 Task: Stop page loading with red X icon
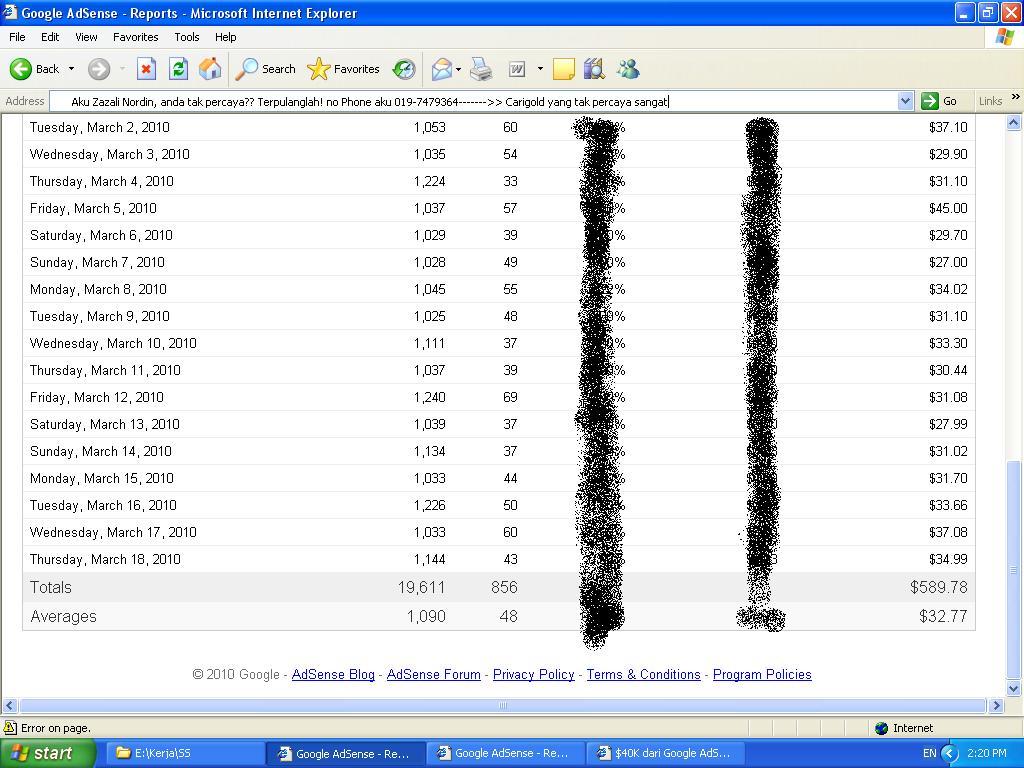pyautogui.click(x=146, y=69)
